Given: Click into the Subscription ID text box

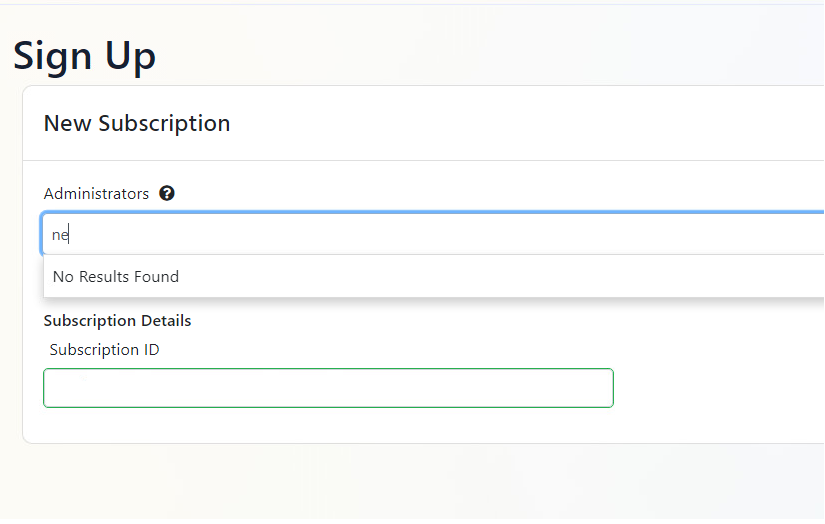Looking at the screenshot, I should (328, 388).
